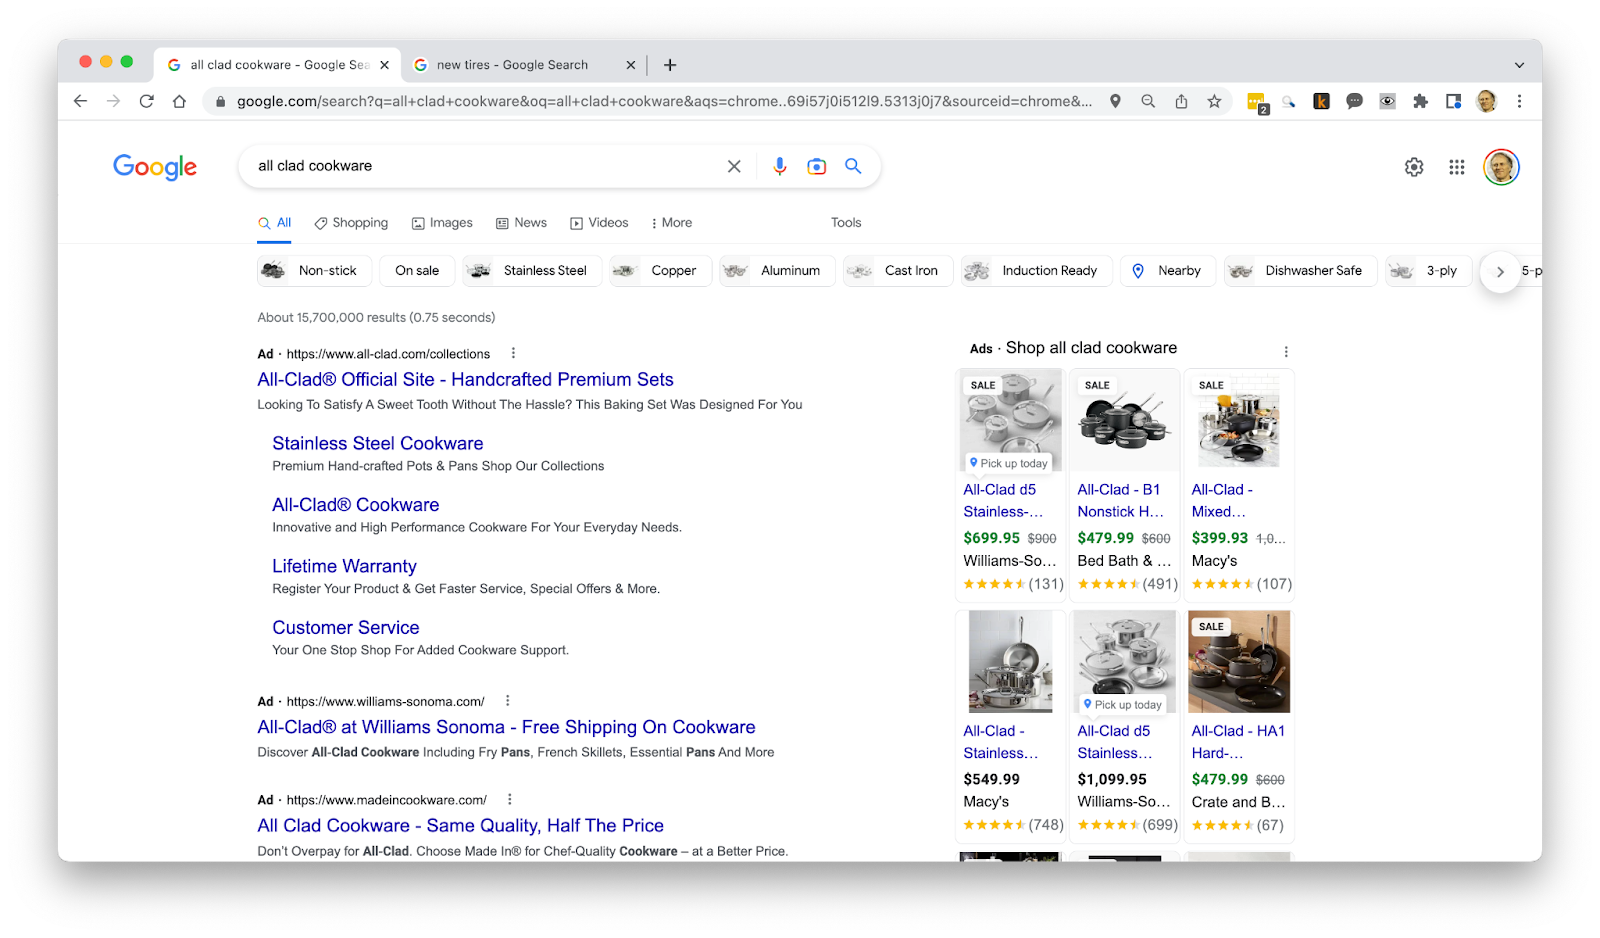
Task: Open the Extensions puzzle piece menu
Action: (1420, 101)
